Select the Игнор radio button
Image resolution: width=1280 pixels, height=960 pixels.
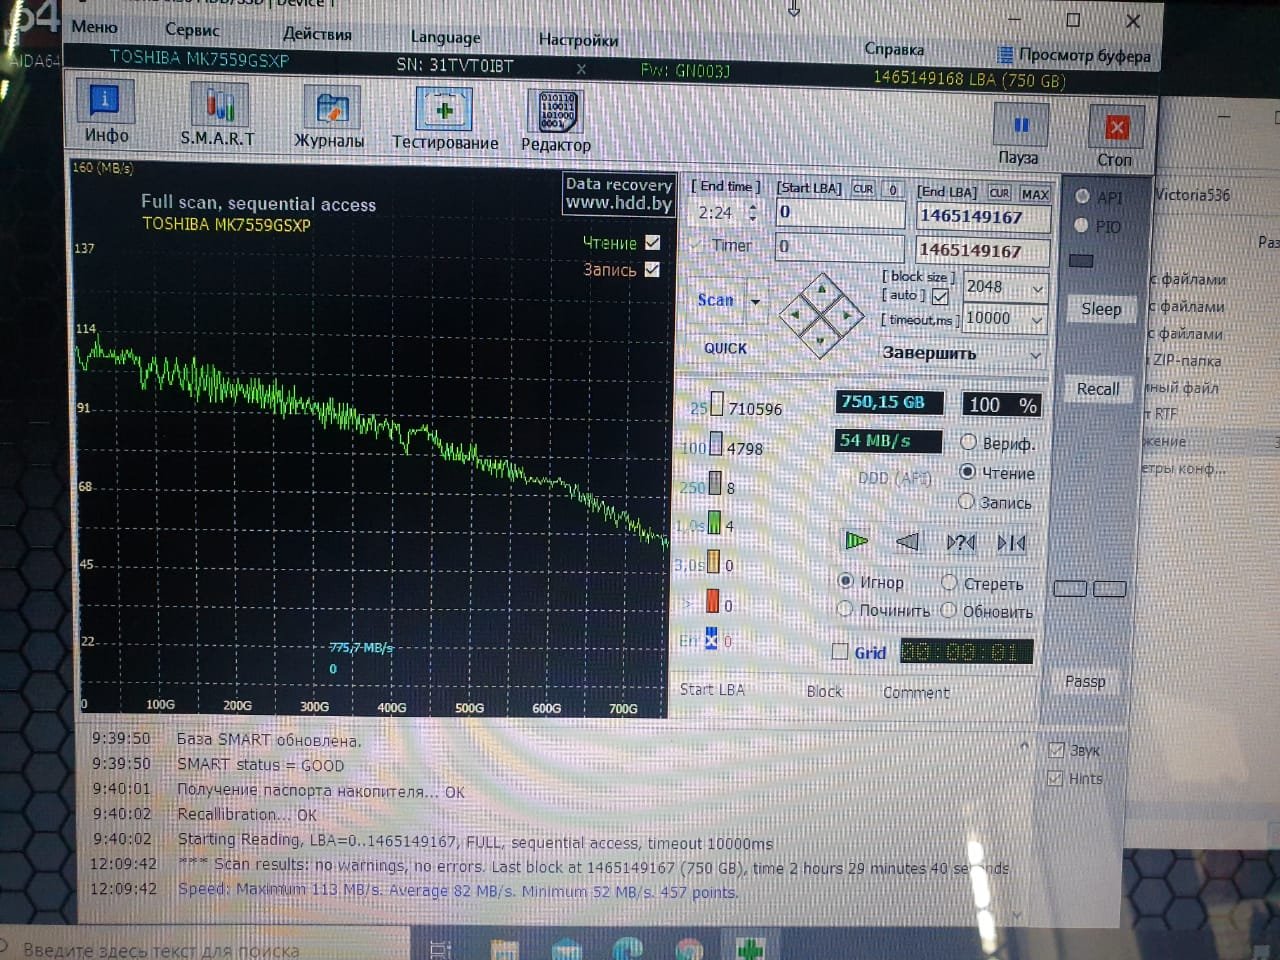tap(846, 581)
